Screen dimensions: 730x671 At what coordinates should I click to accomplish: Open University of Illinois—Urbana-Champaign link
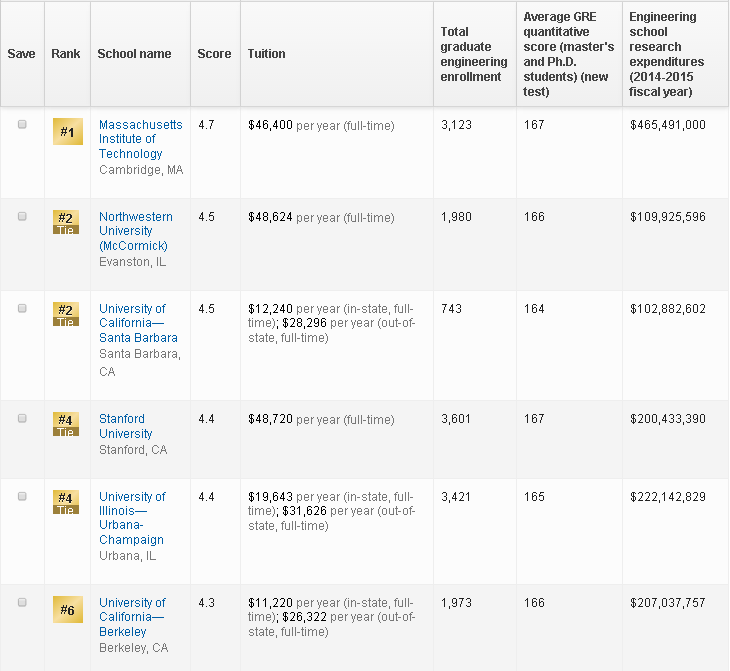click(132, 518)
